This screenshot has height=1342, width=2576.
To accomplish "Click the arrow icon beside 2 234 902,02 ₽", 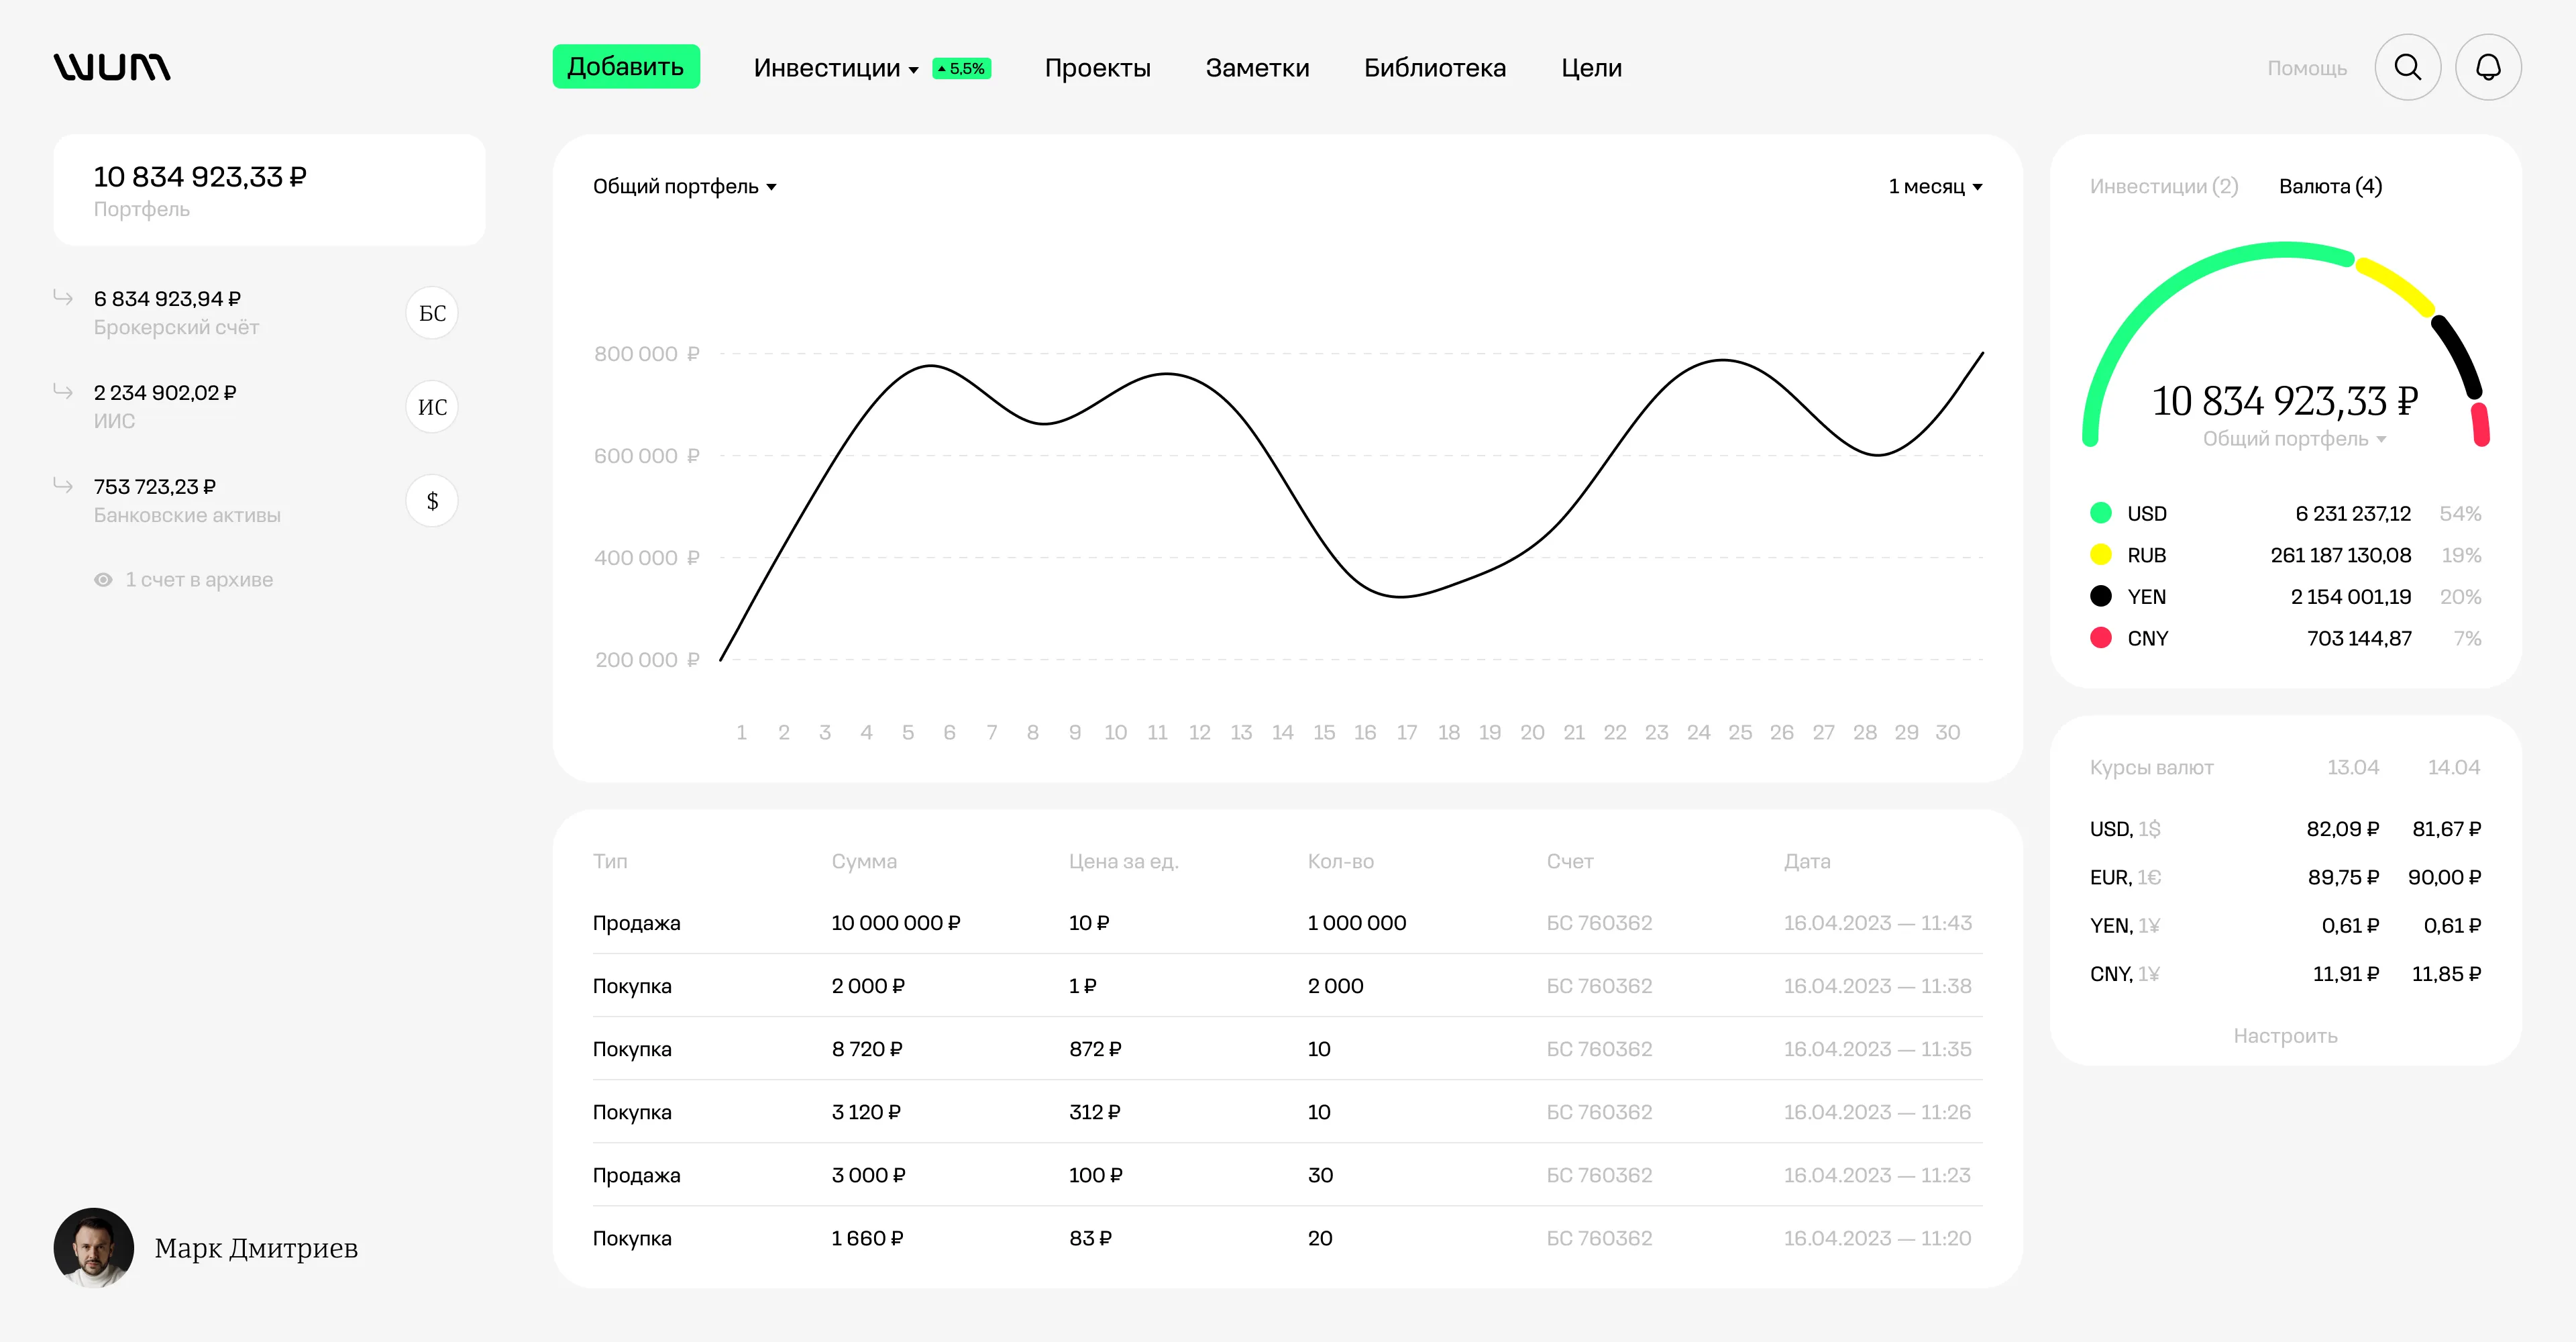I will [63, 391].
